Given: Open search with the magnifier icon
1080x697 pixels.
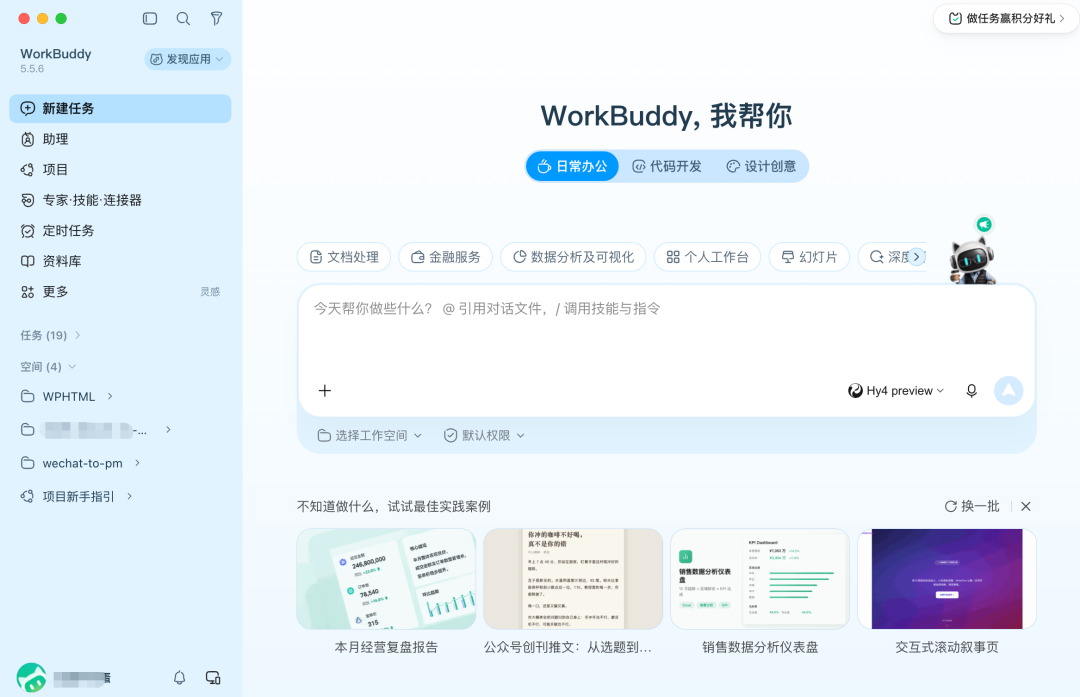Looking at the screenshot, I should click(x=183, y=19).
